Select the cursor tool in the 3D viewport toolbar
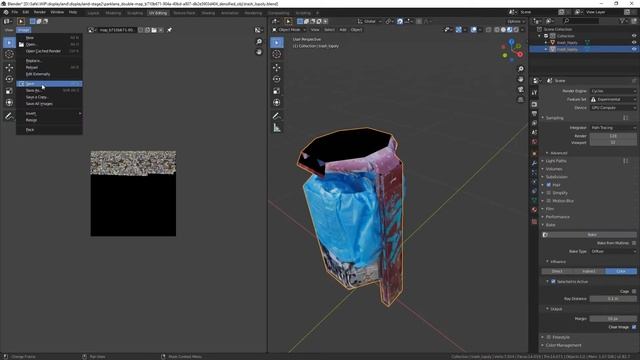 point(277,54)
